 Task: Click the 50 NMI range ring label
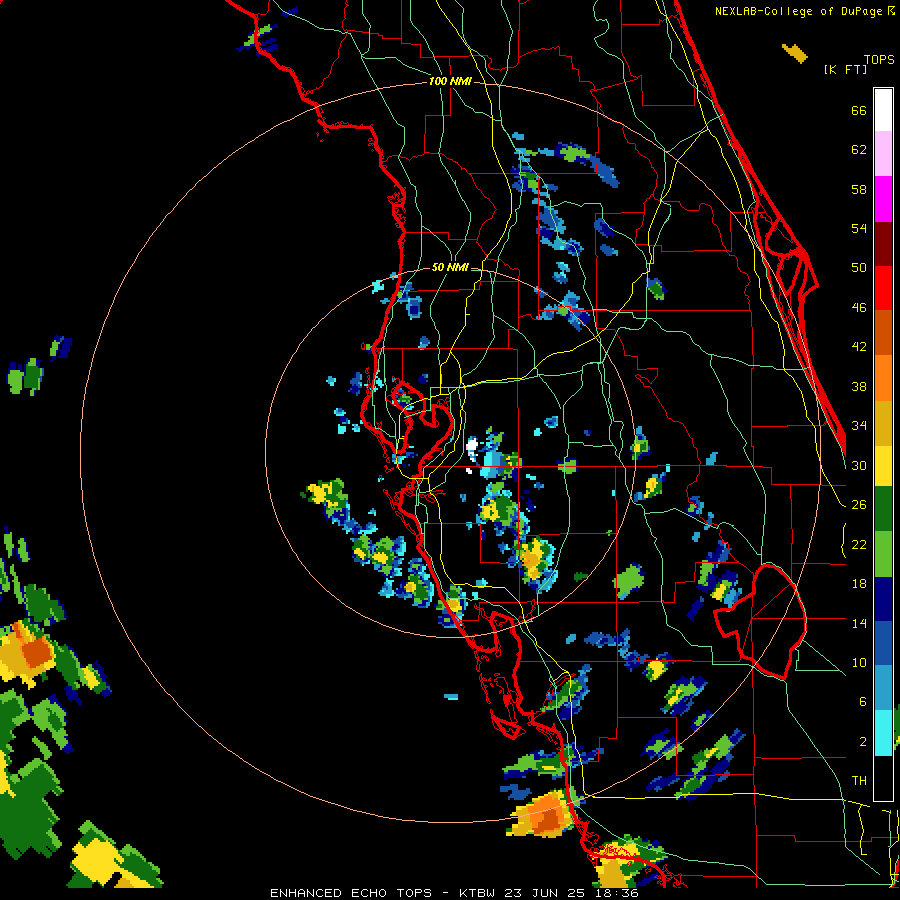click(x=449, y=267)
